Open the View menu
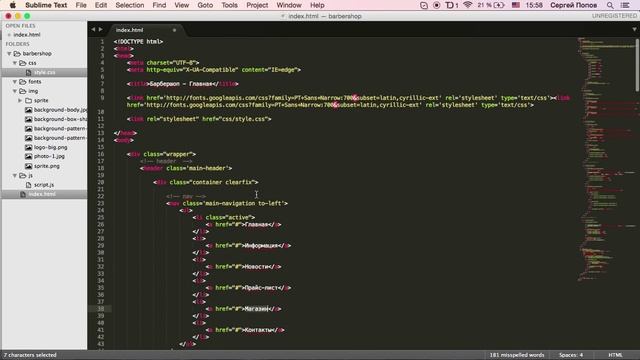This screenshot has width=640, height=360. click(181, 5)
